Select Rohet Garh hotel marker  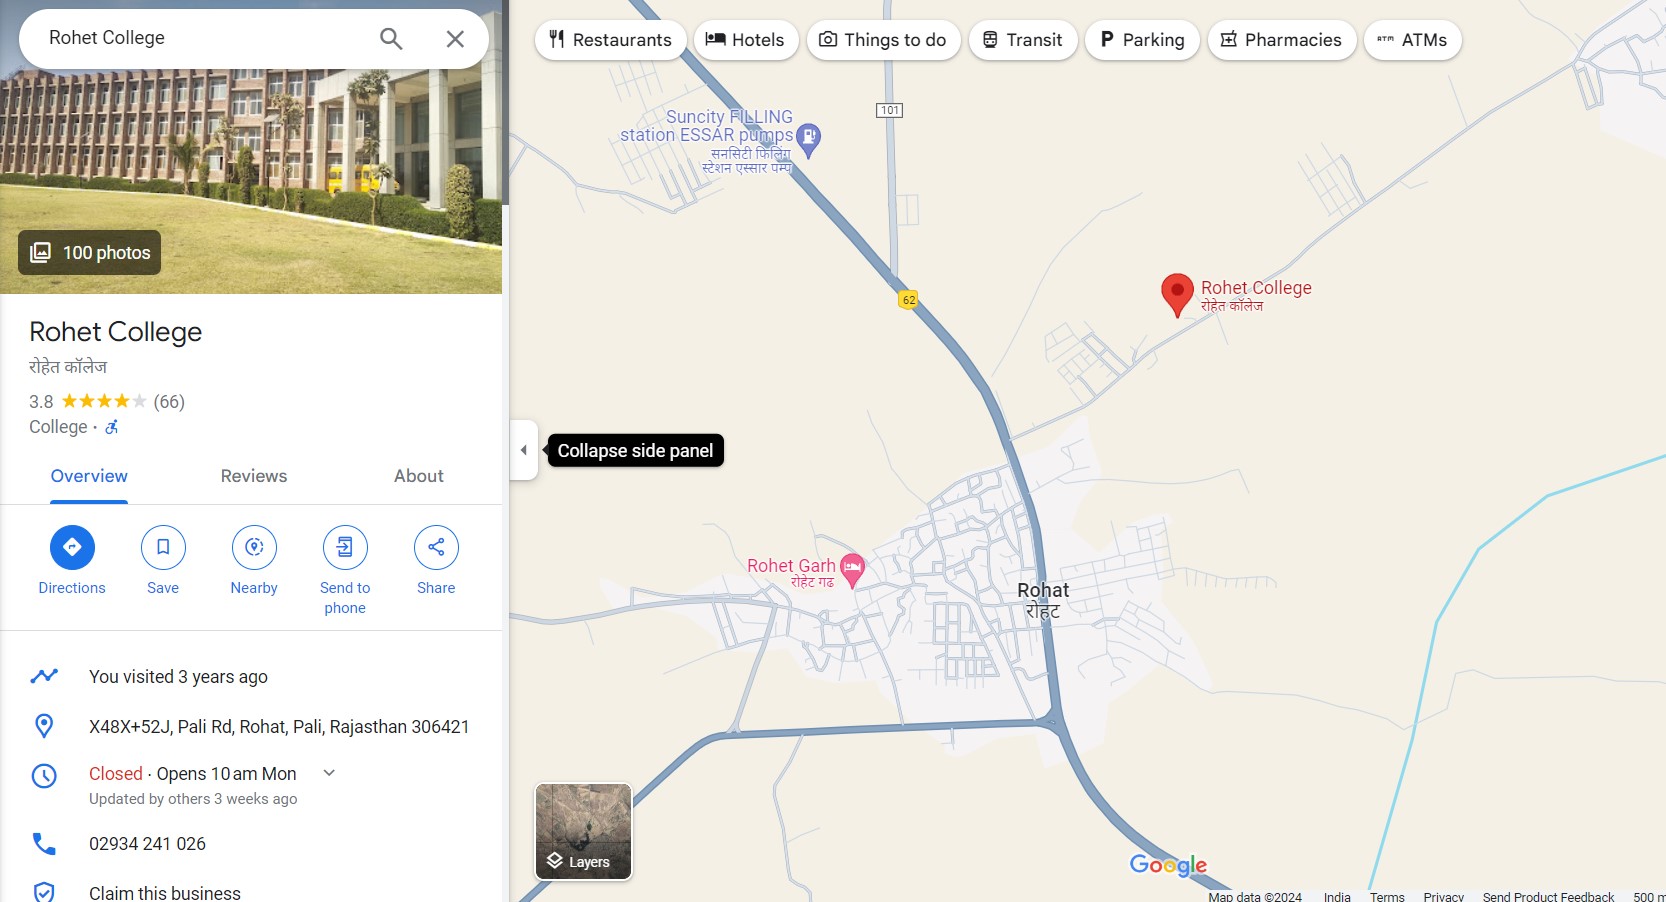pyautogui.click(x=852, y=569)
